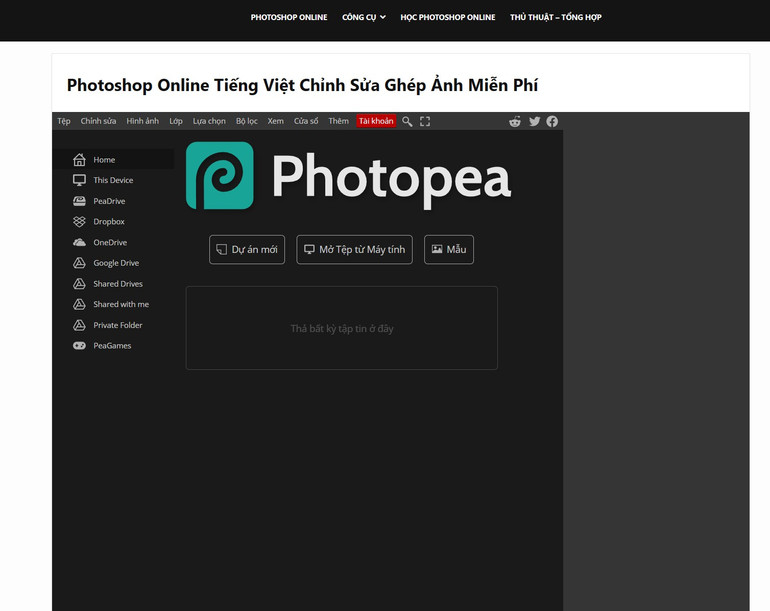The width and height of the screenshot is (770, 611).
Task: Click the Home icon in sidebar
Action: [79, 160]
